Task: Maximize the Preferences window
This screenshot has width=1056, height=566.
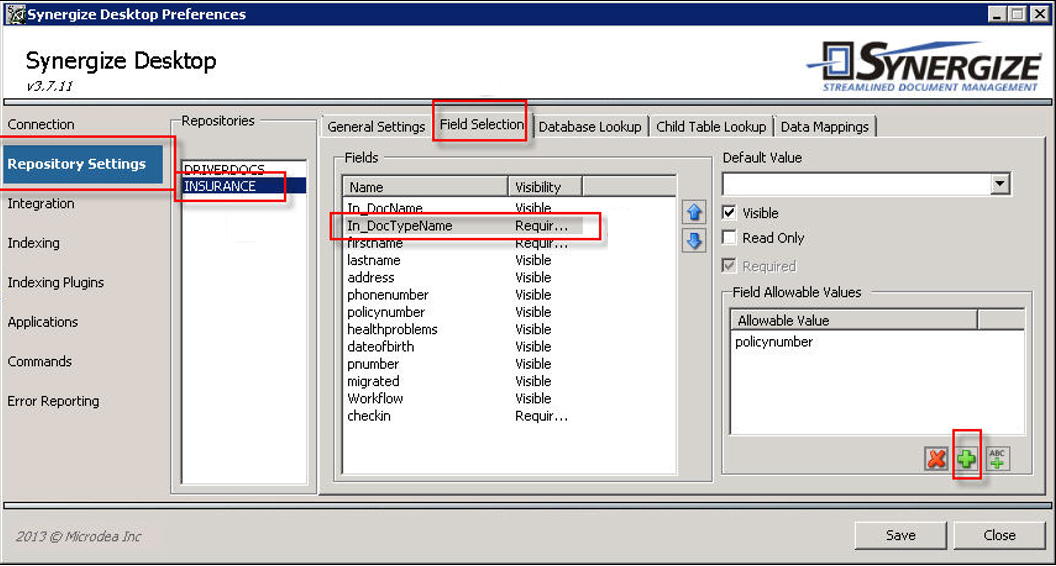Action: (x=1017, y=13)
